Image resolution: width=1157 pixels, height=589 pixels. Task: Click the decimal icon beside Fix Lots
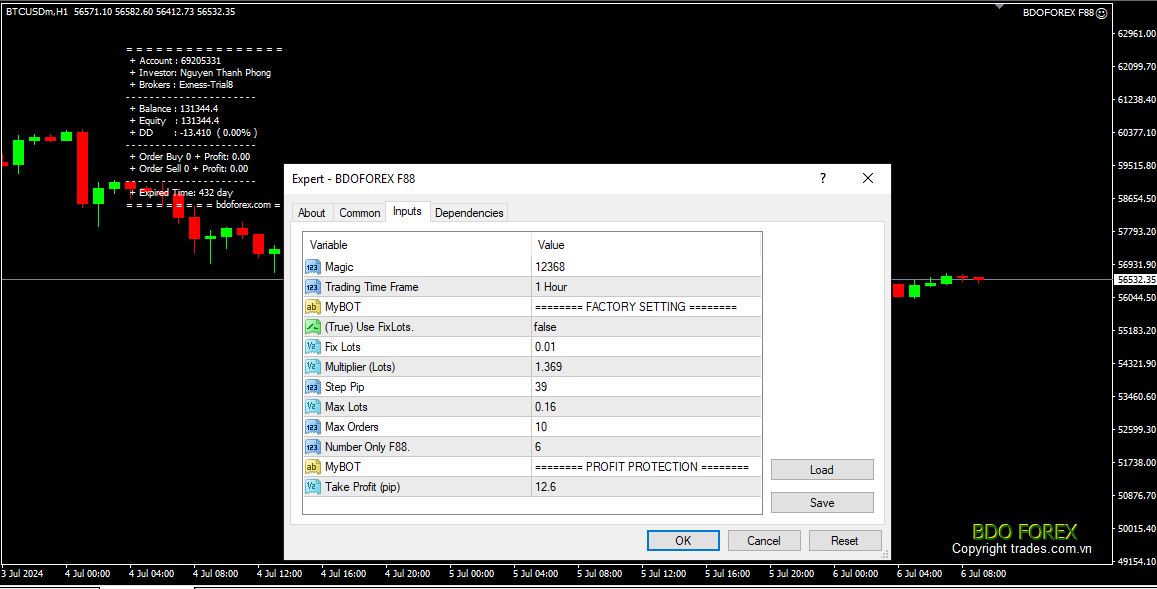[313, 347]
